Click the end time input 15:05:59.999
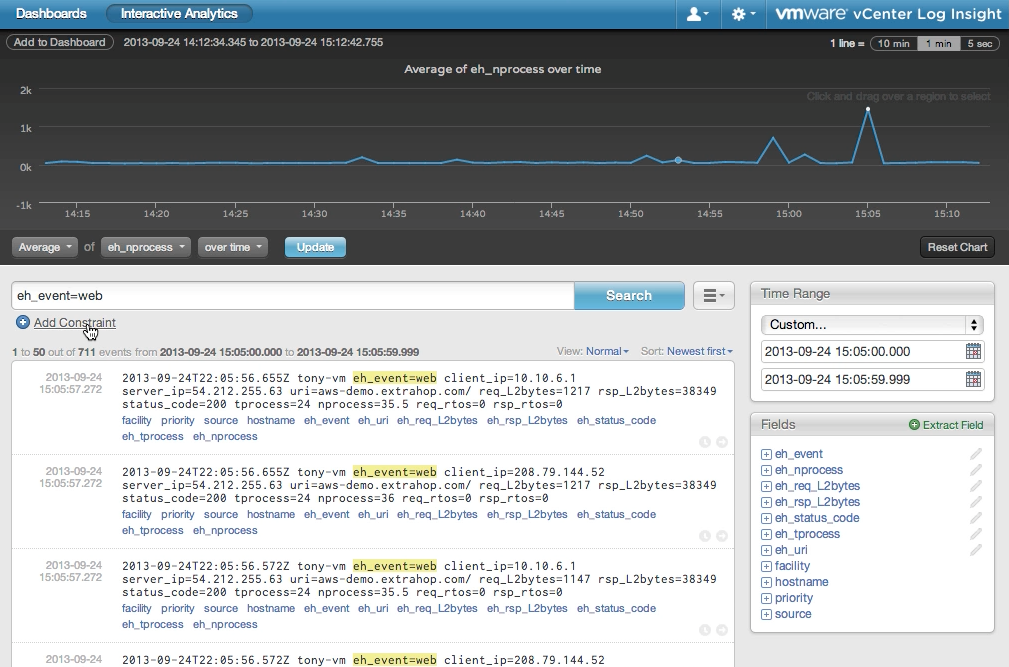This screenshot has height=667, width=1009. pyautogui.click(x=862, y=379)
